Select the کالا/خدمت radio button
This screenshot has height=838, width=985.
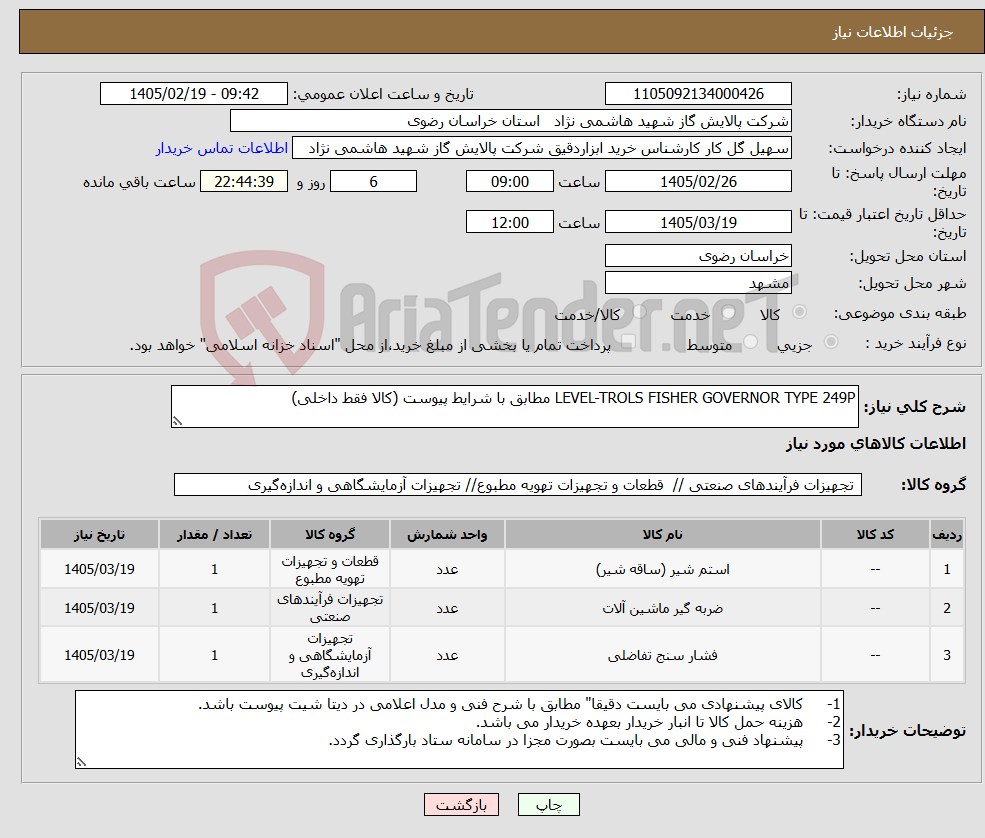639,312
